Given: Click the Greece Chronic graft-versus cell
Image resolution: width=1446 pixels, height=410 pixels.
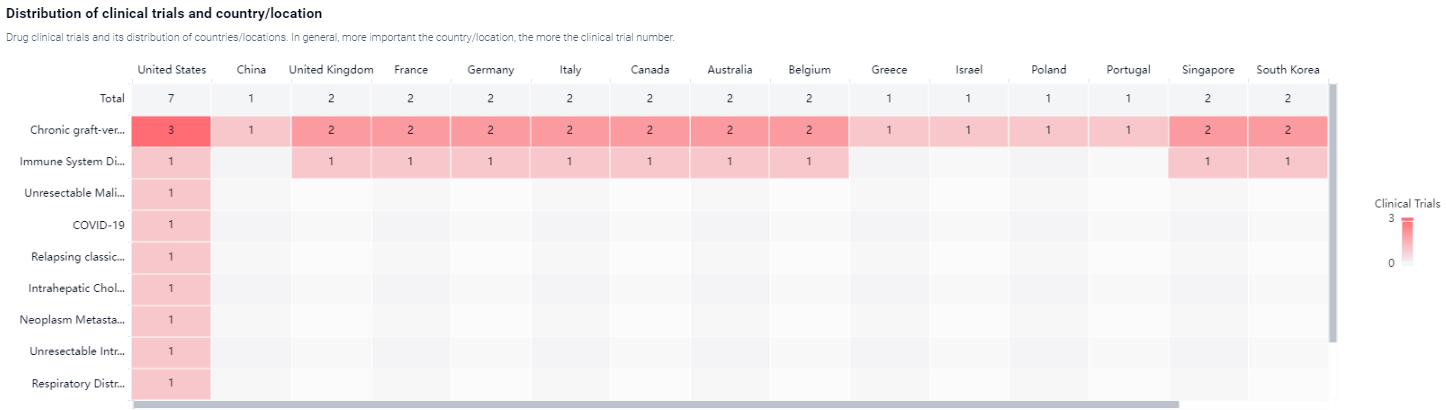Looking at the screenshot, I should (889, 131).
